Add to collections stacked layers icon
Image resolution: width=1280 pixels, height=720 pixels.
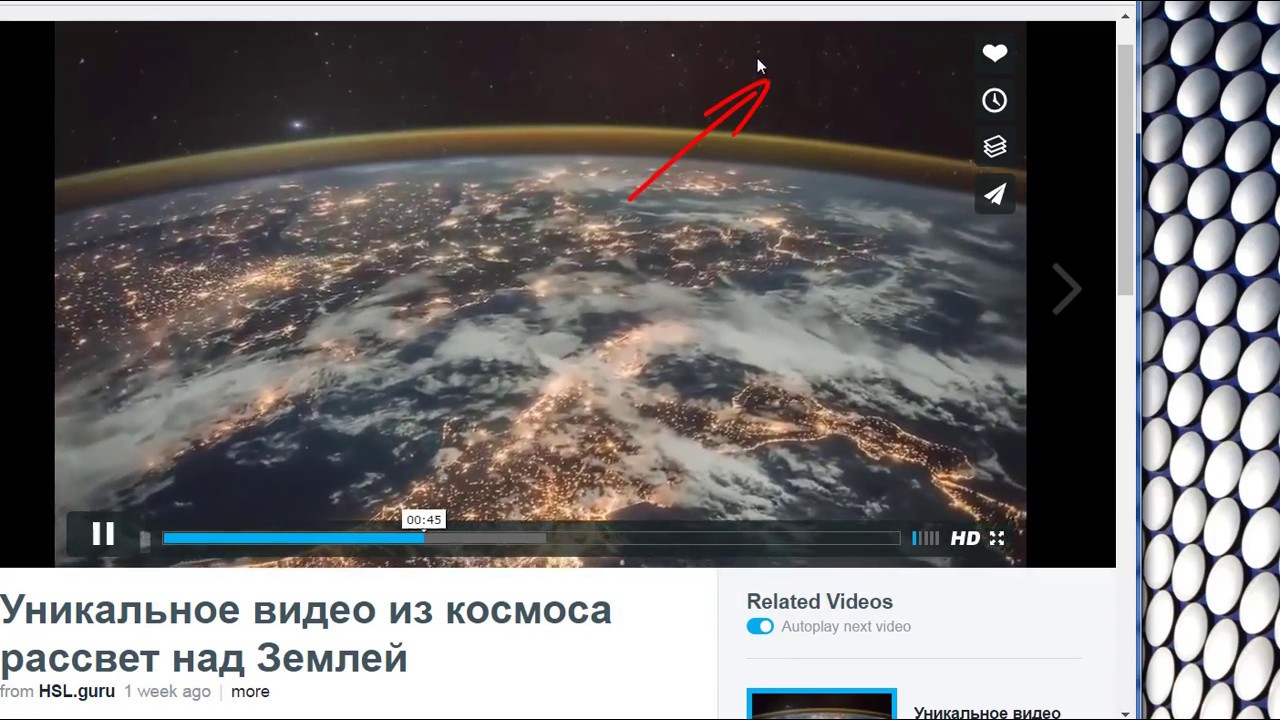[x=994, y=147]
